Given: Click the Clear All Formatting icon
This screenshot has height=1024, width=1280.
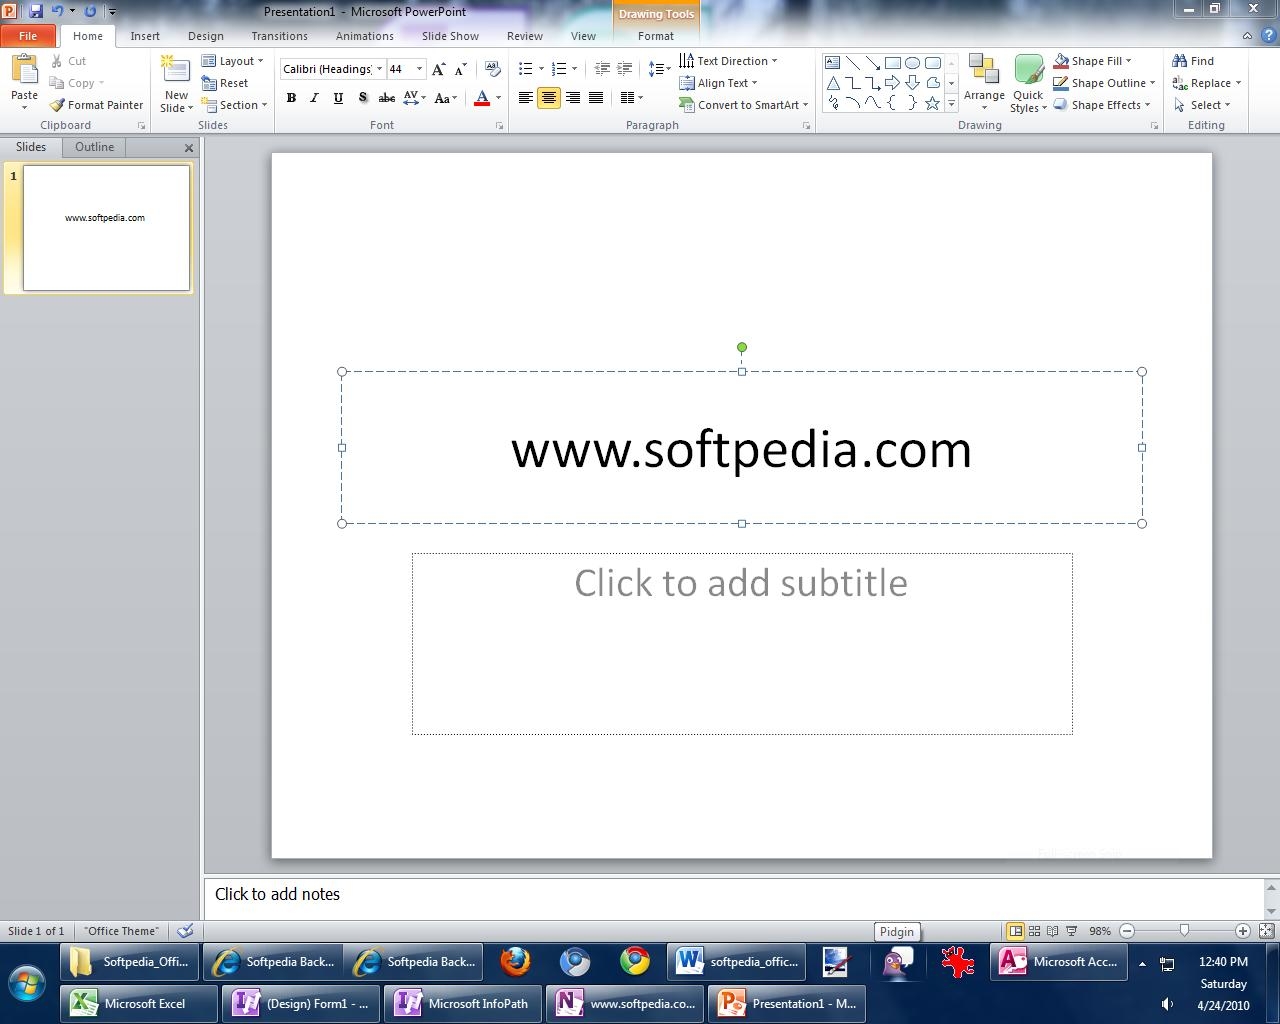Looking at the screenshot, I should tap(492, 69).
